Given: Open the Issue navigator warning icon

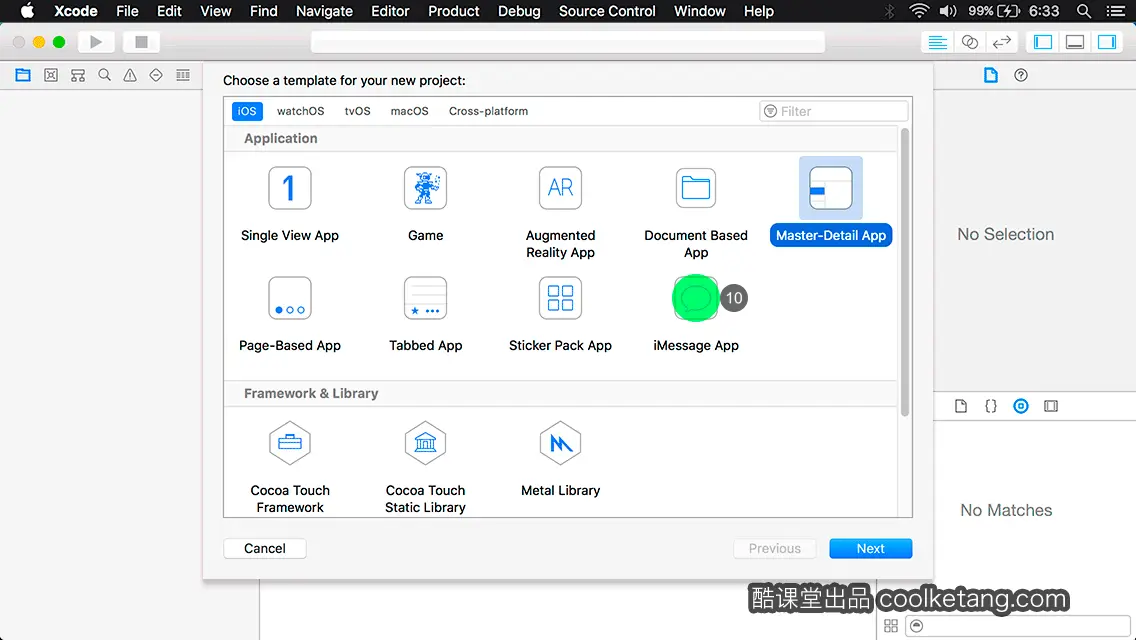Looking at the screenshot, I should [x=130, y=75].
